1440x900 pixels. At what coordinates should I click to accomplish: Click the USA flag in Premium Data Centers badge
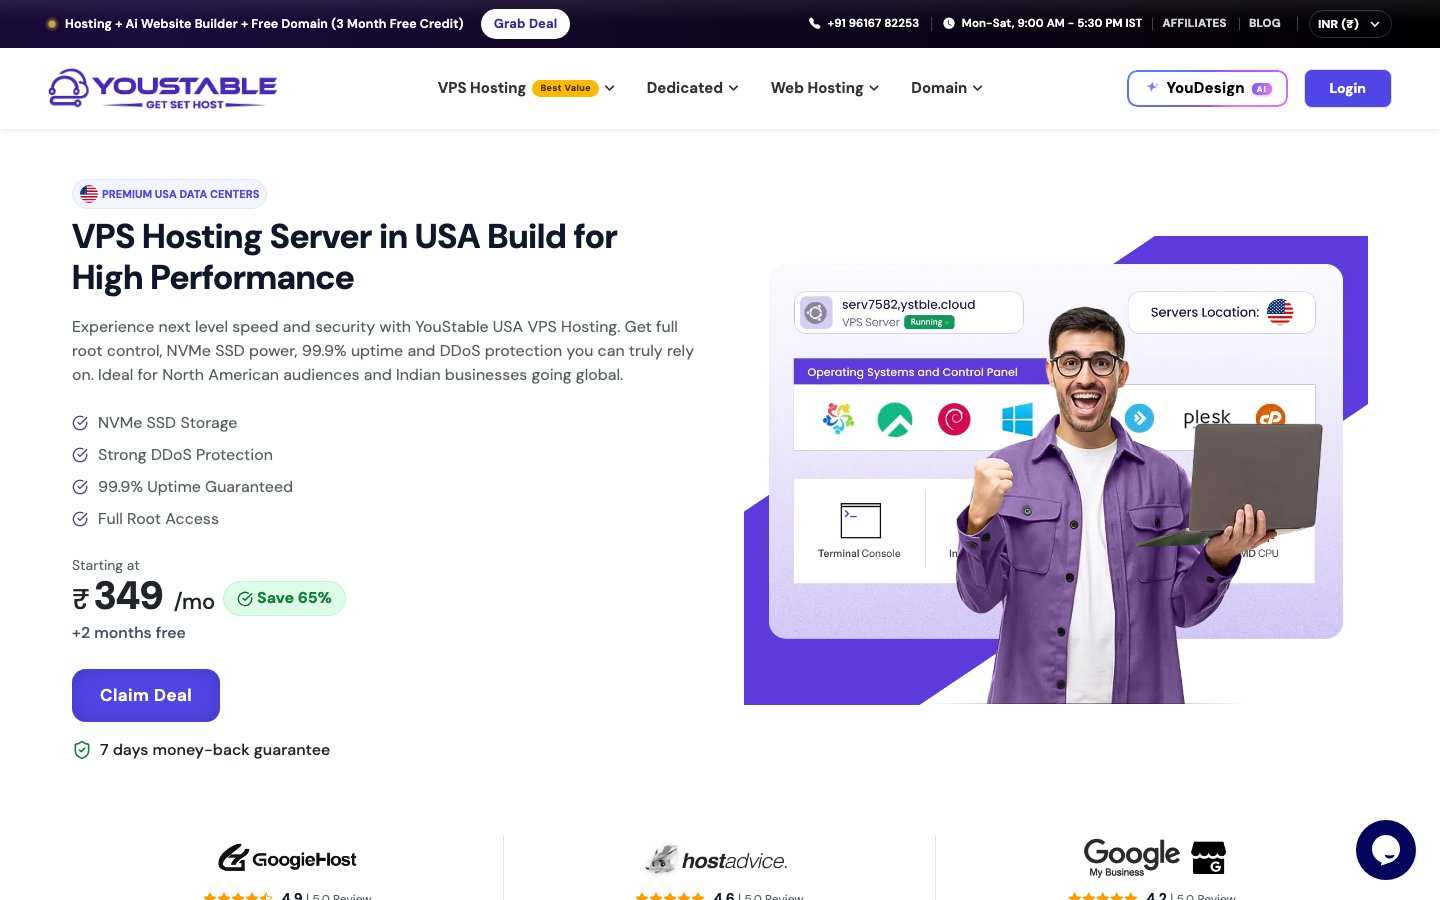tap(89, 194)
